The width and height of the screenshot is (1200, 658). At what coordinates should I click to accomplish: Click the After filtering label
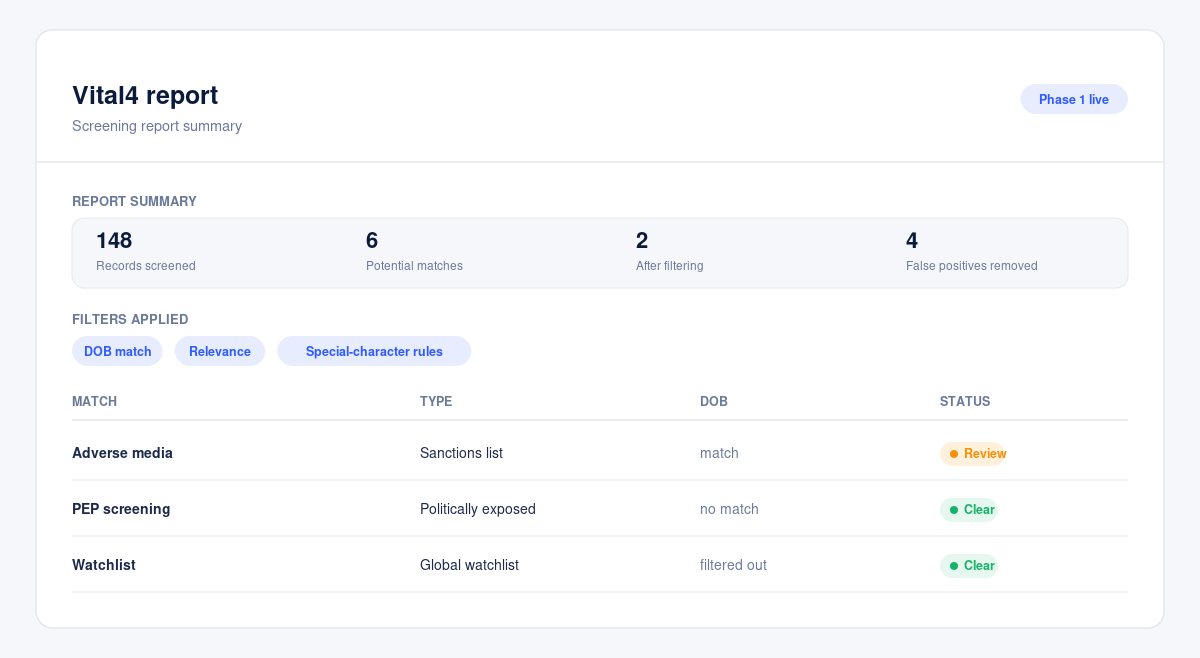coord(670,266)
